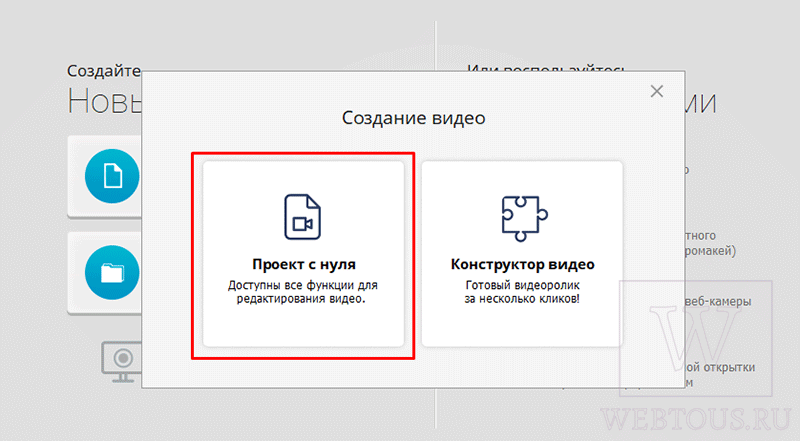Click the «веб-камеры» text in background window
The height and width of the screenshot is (441, 800).
[718, 302]
